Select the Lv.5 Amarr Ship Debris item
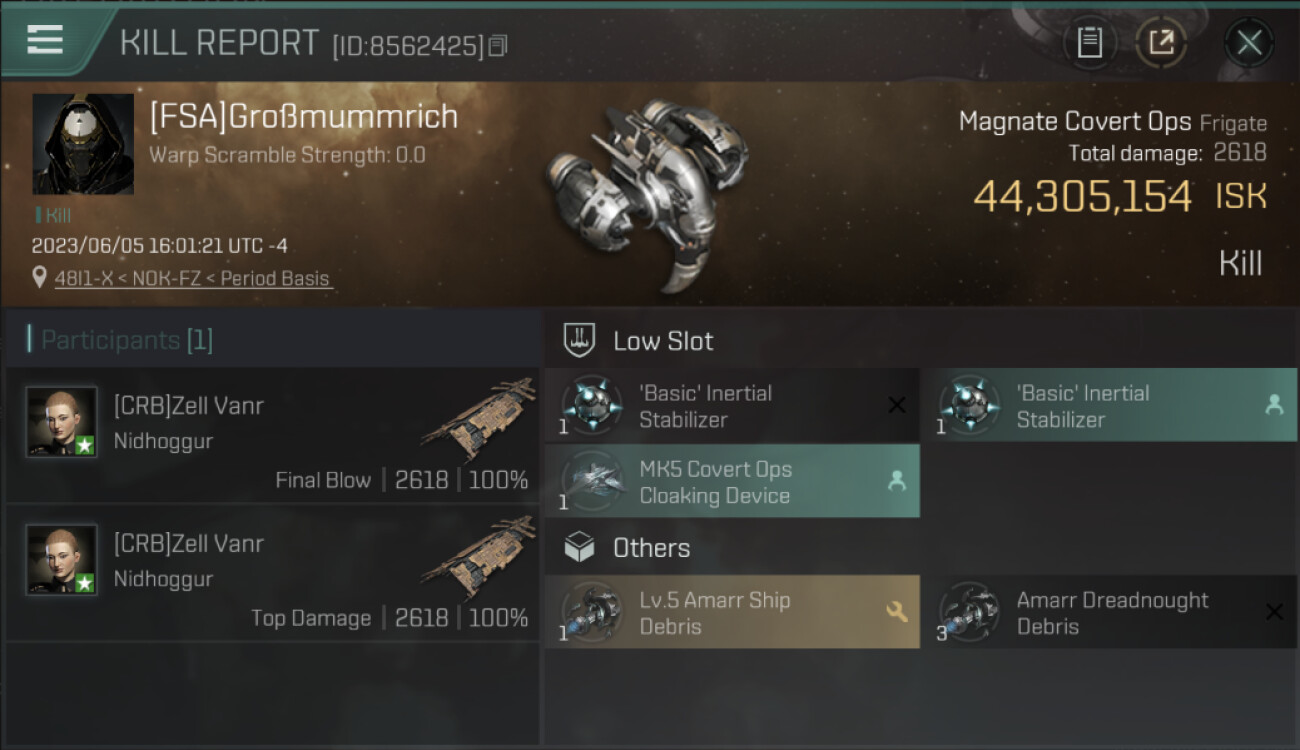This screenshot has width=1300, height=750. coord(732,612)
